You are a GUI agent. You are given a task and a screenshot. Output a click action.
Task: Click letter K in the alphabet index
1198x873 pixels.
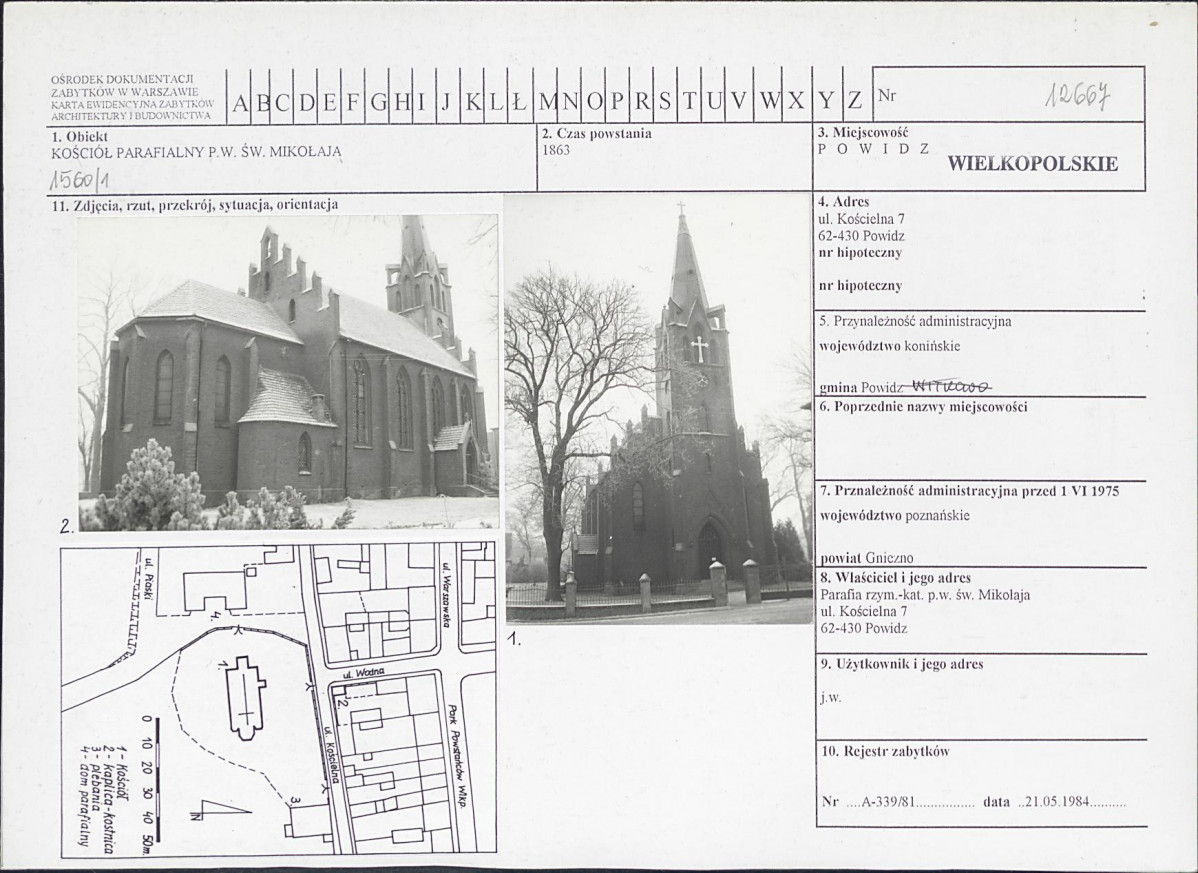click(x=474, y=101)
